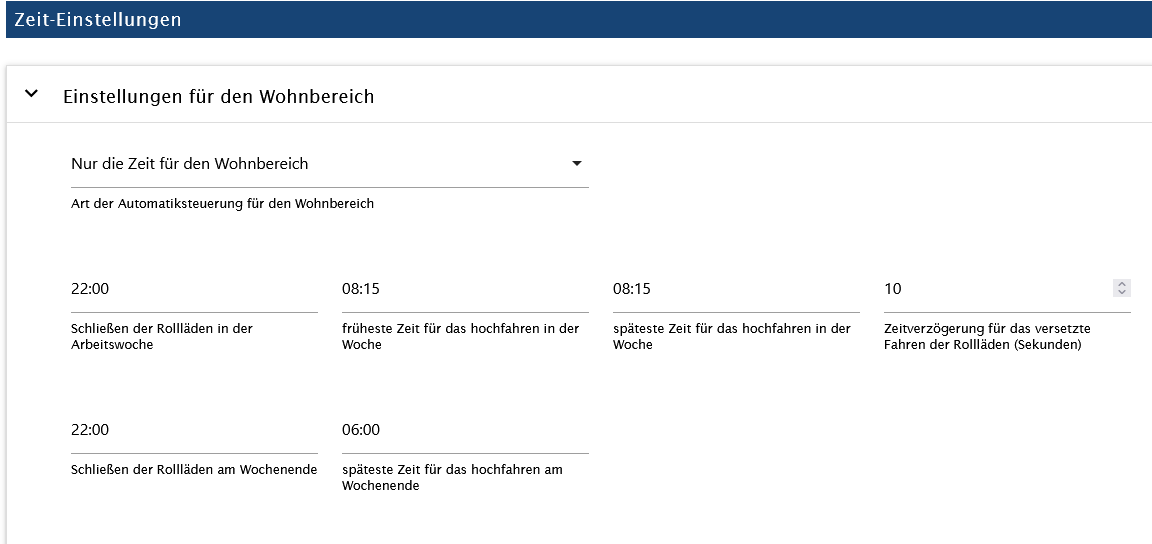This screenshot has height=544, width=1152.
Task: Click the 'Schließen der Rollläden am Wochenende' label
Action: [194, 470]
